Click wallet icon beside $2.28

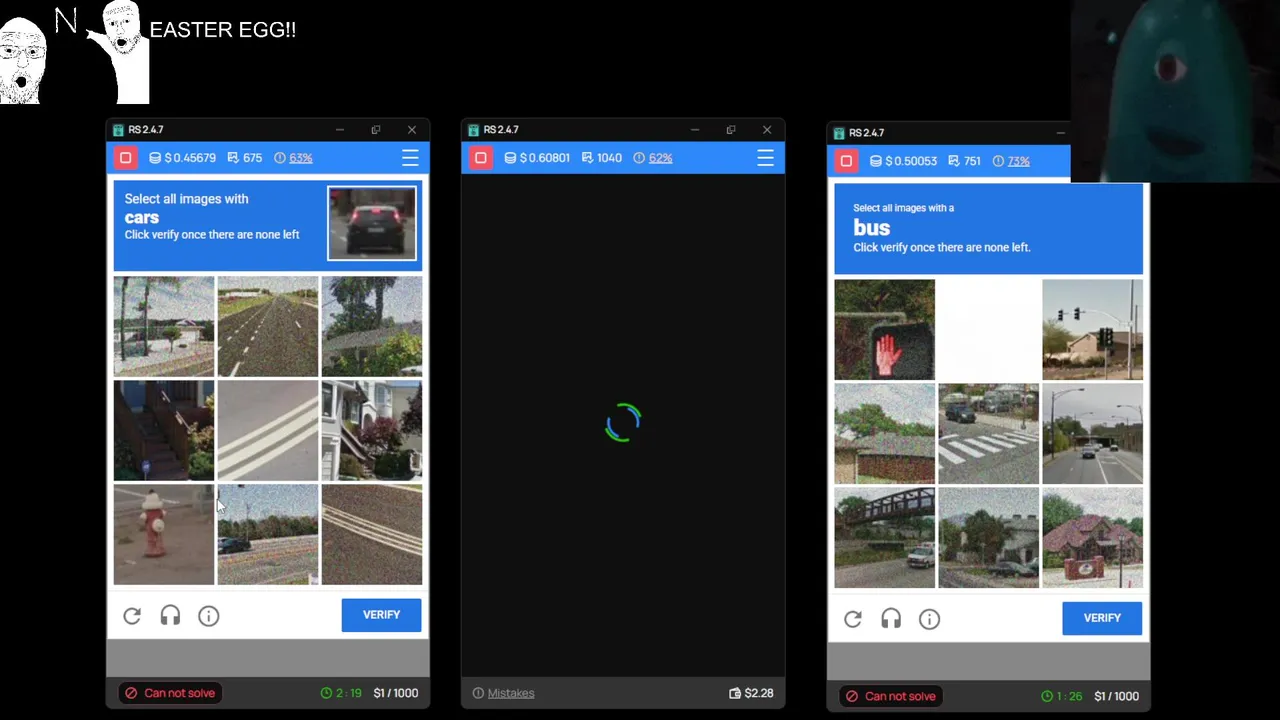coord(735,693)
